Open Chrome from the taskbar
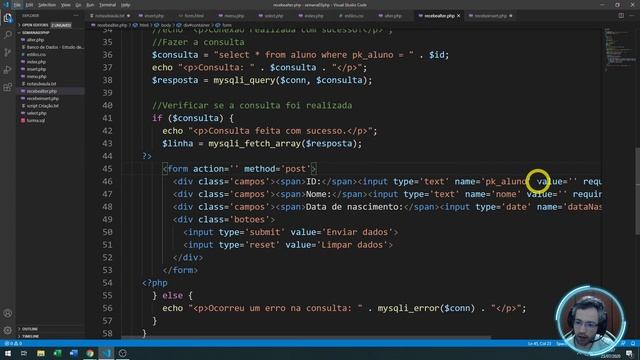Image resolution: width=640 pixels, height=360 pixels. click(90, 353)
